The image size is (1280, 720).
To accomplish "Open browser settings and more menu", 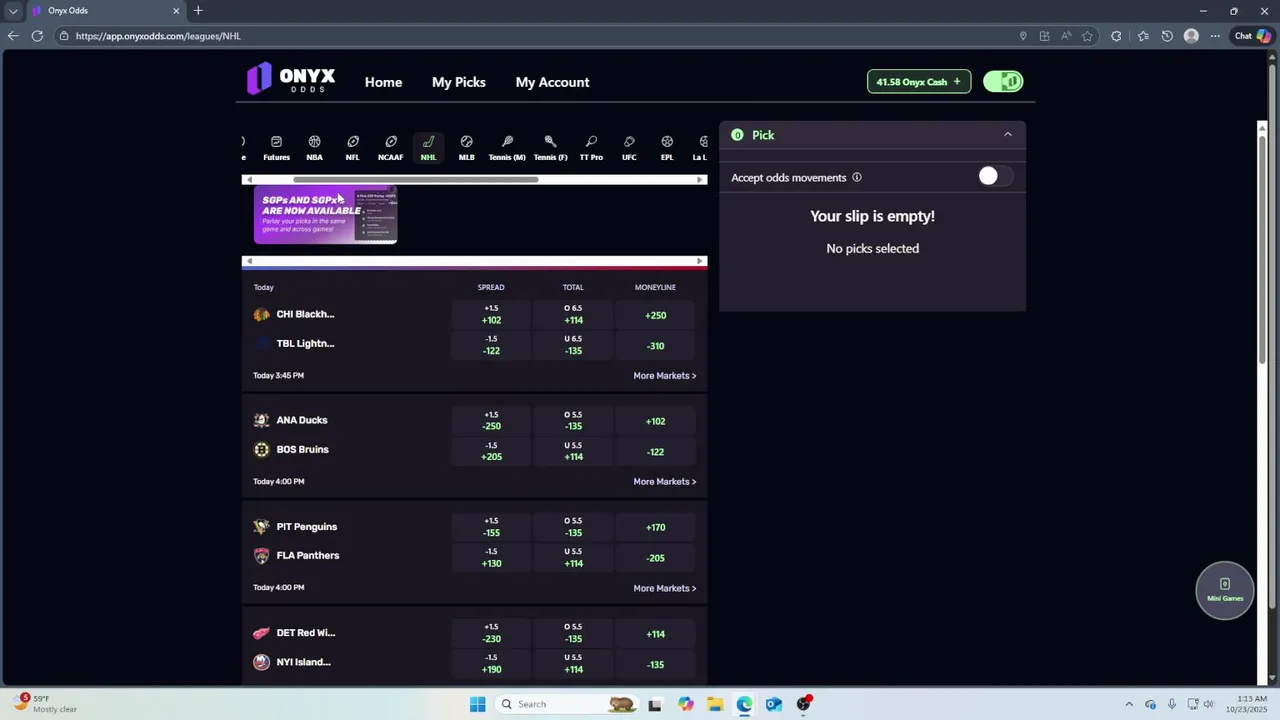I will pyautogui.click(x=1215, y=36).
